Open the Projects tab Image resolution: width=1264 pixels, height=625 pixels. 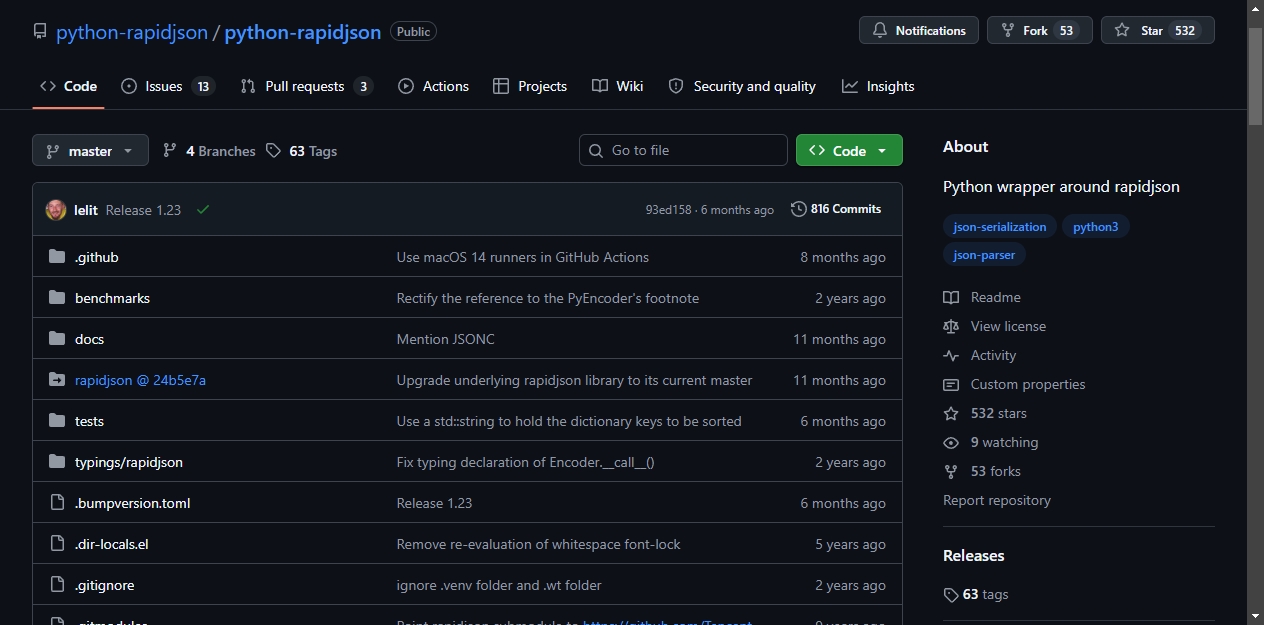click(x=530, y=86)
